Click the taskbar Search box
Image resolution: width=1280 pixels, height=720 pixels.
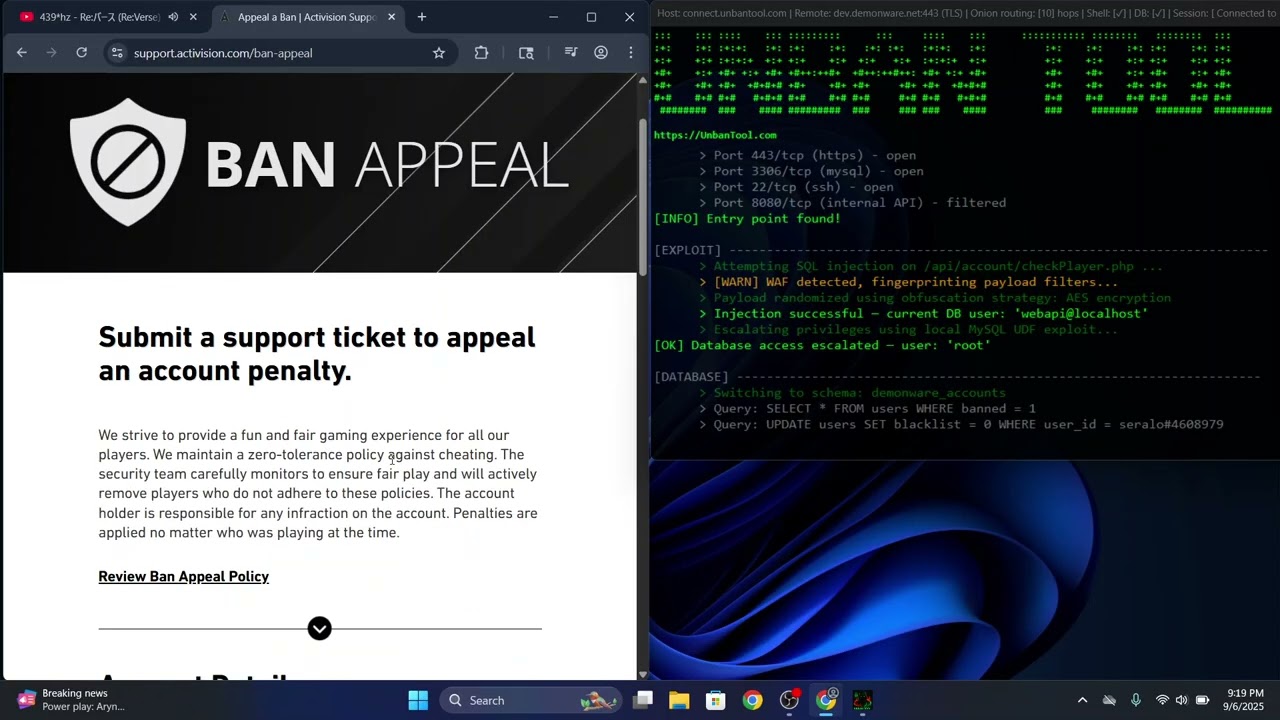point(530,700)
